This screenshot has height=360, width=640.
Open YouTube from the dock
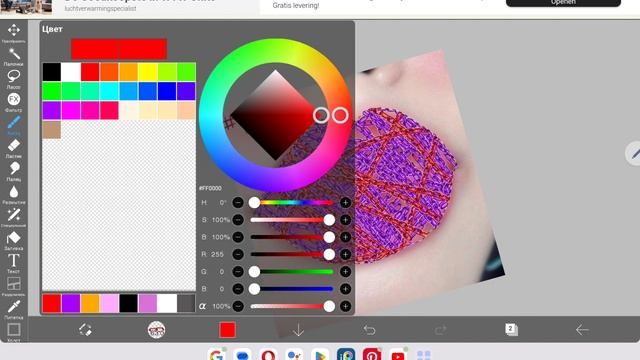398,354
